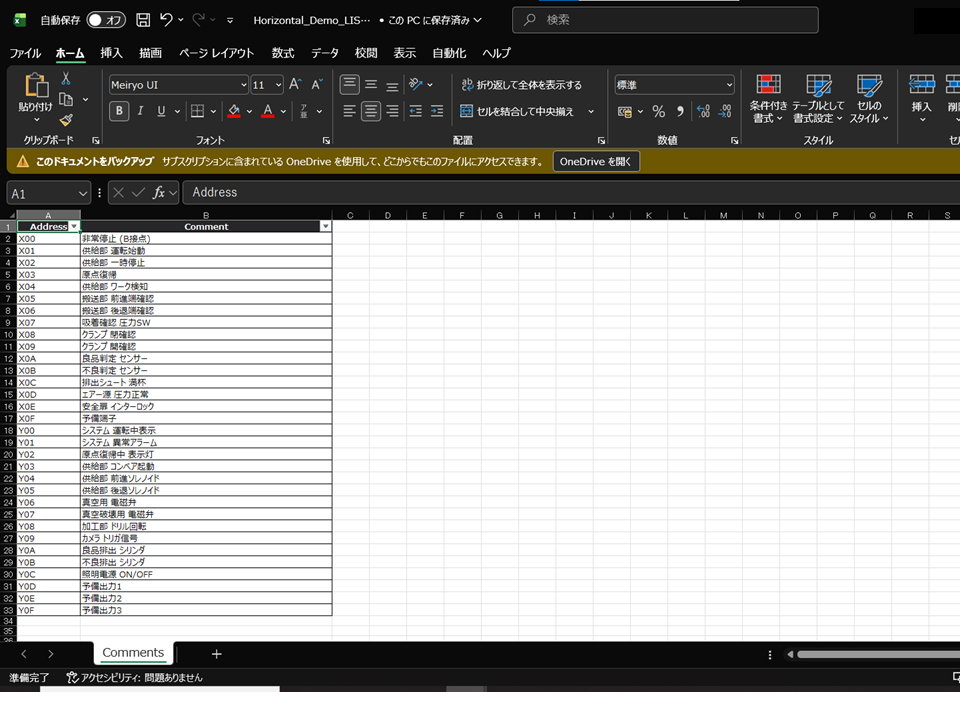Click the Undo arrow icon

click(167, 20)
